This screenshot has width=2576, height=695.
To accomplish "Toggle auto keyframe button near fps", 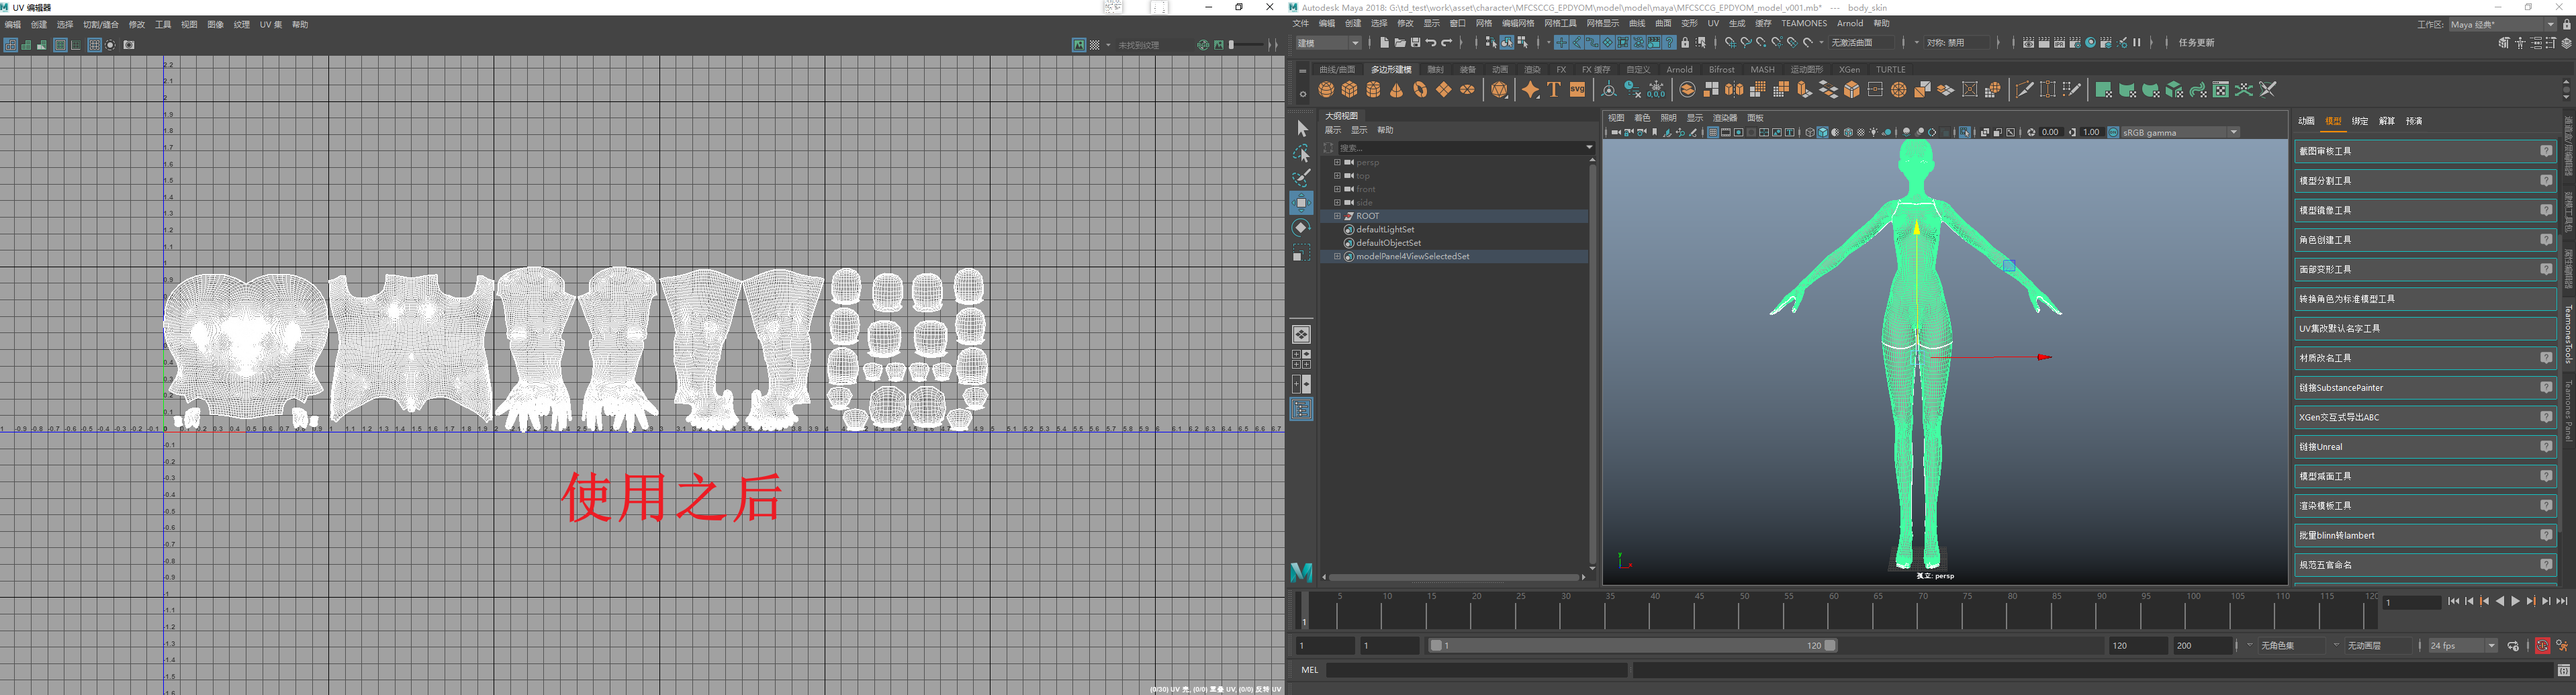I will click(x=2542, y=646).
